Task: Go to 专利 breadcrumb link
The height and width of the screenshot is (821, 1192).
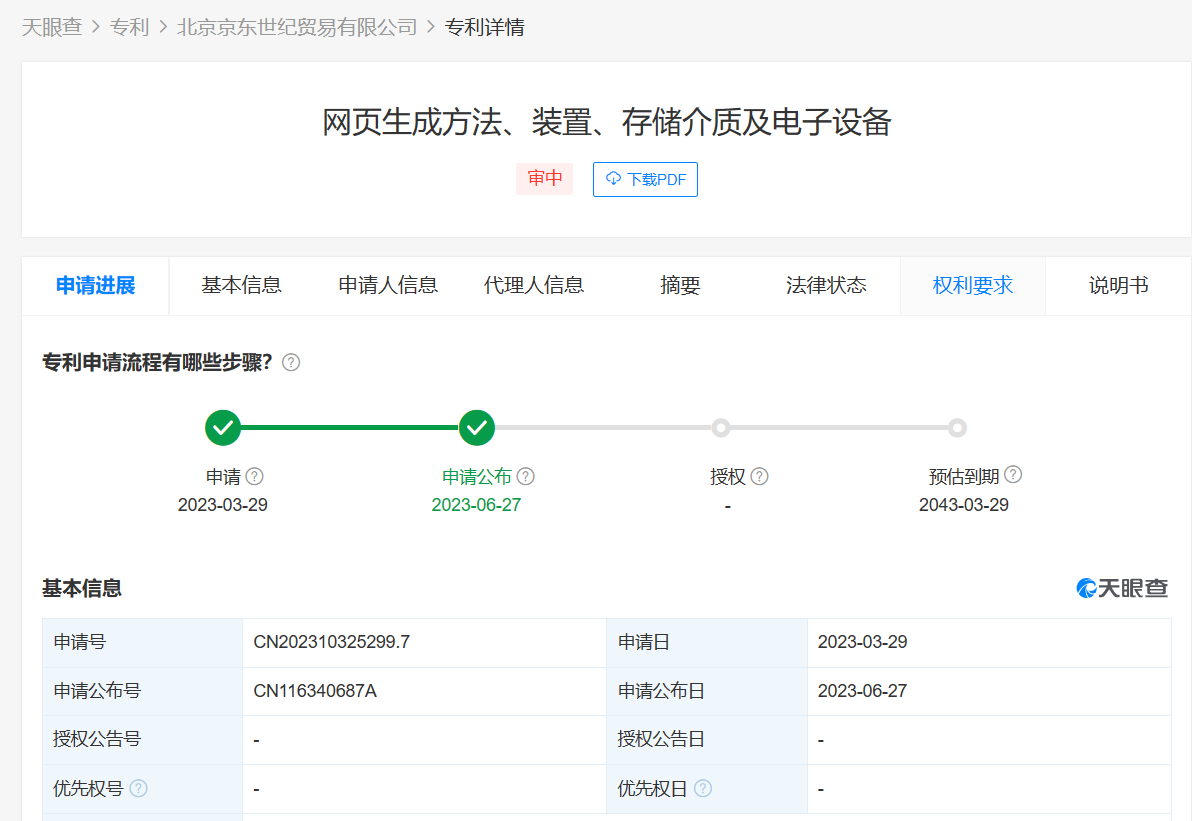Action: pos(129,27)
